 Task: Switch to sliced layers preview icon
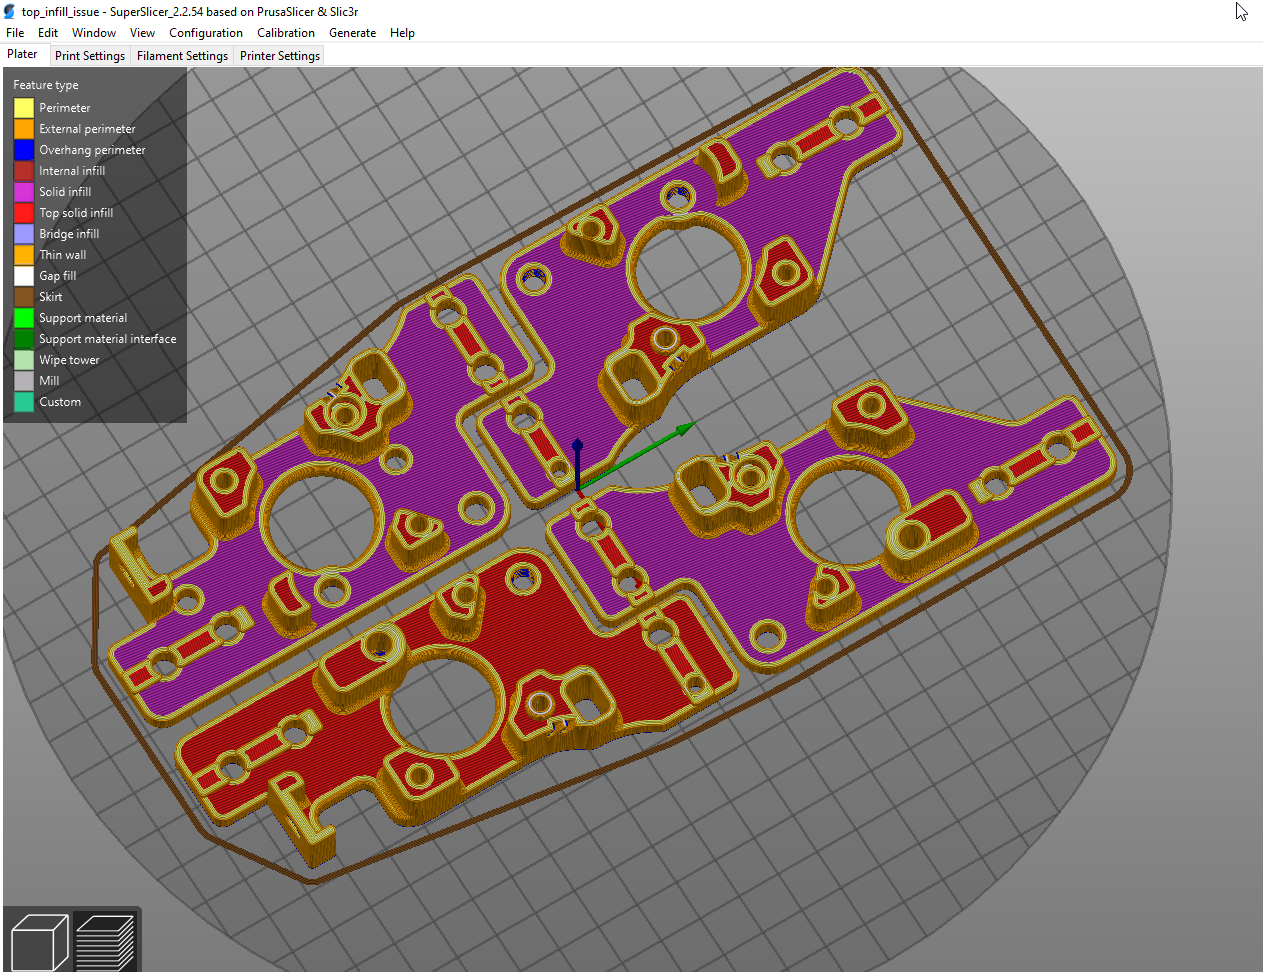pyautogui.click(x=105, y=940)
